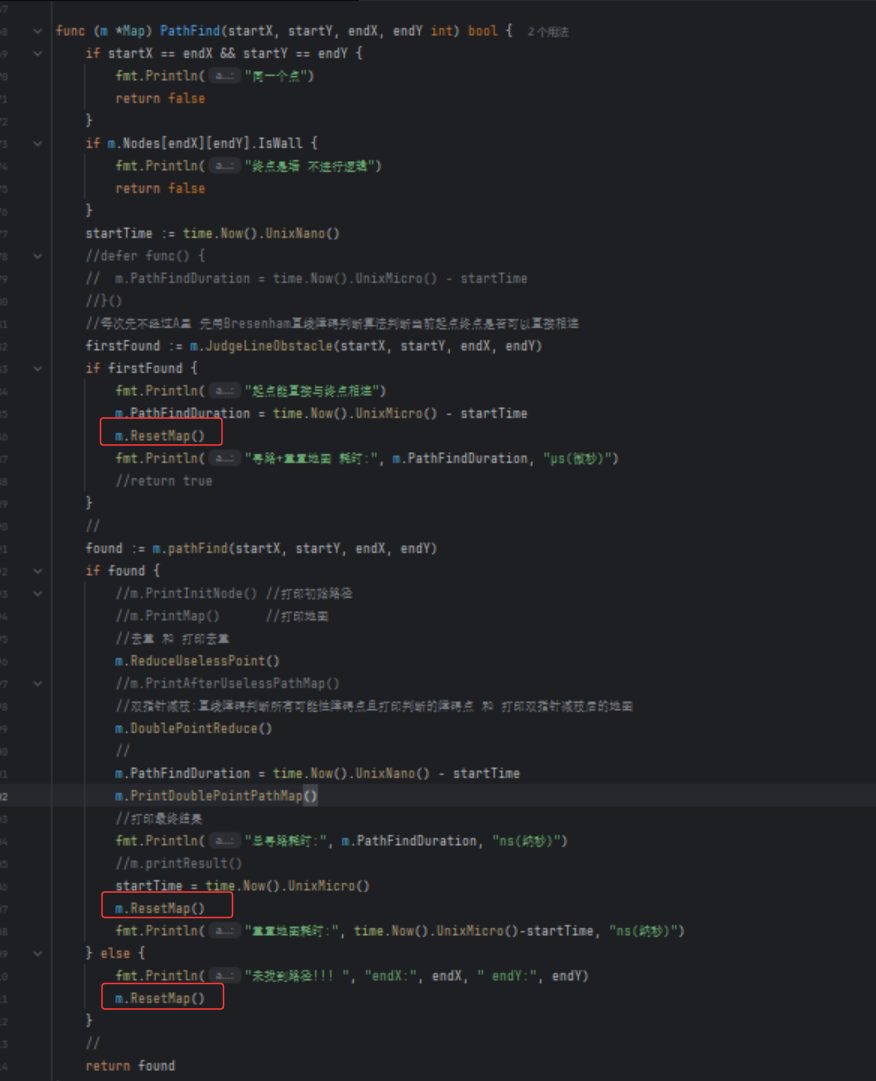Click m.ResetMap() inside the else block
The width and height of the screenshot is (876, 1081).
[x=160, y=998]
